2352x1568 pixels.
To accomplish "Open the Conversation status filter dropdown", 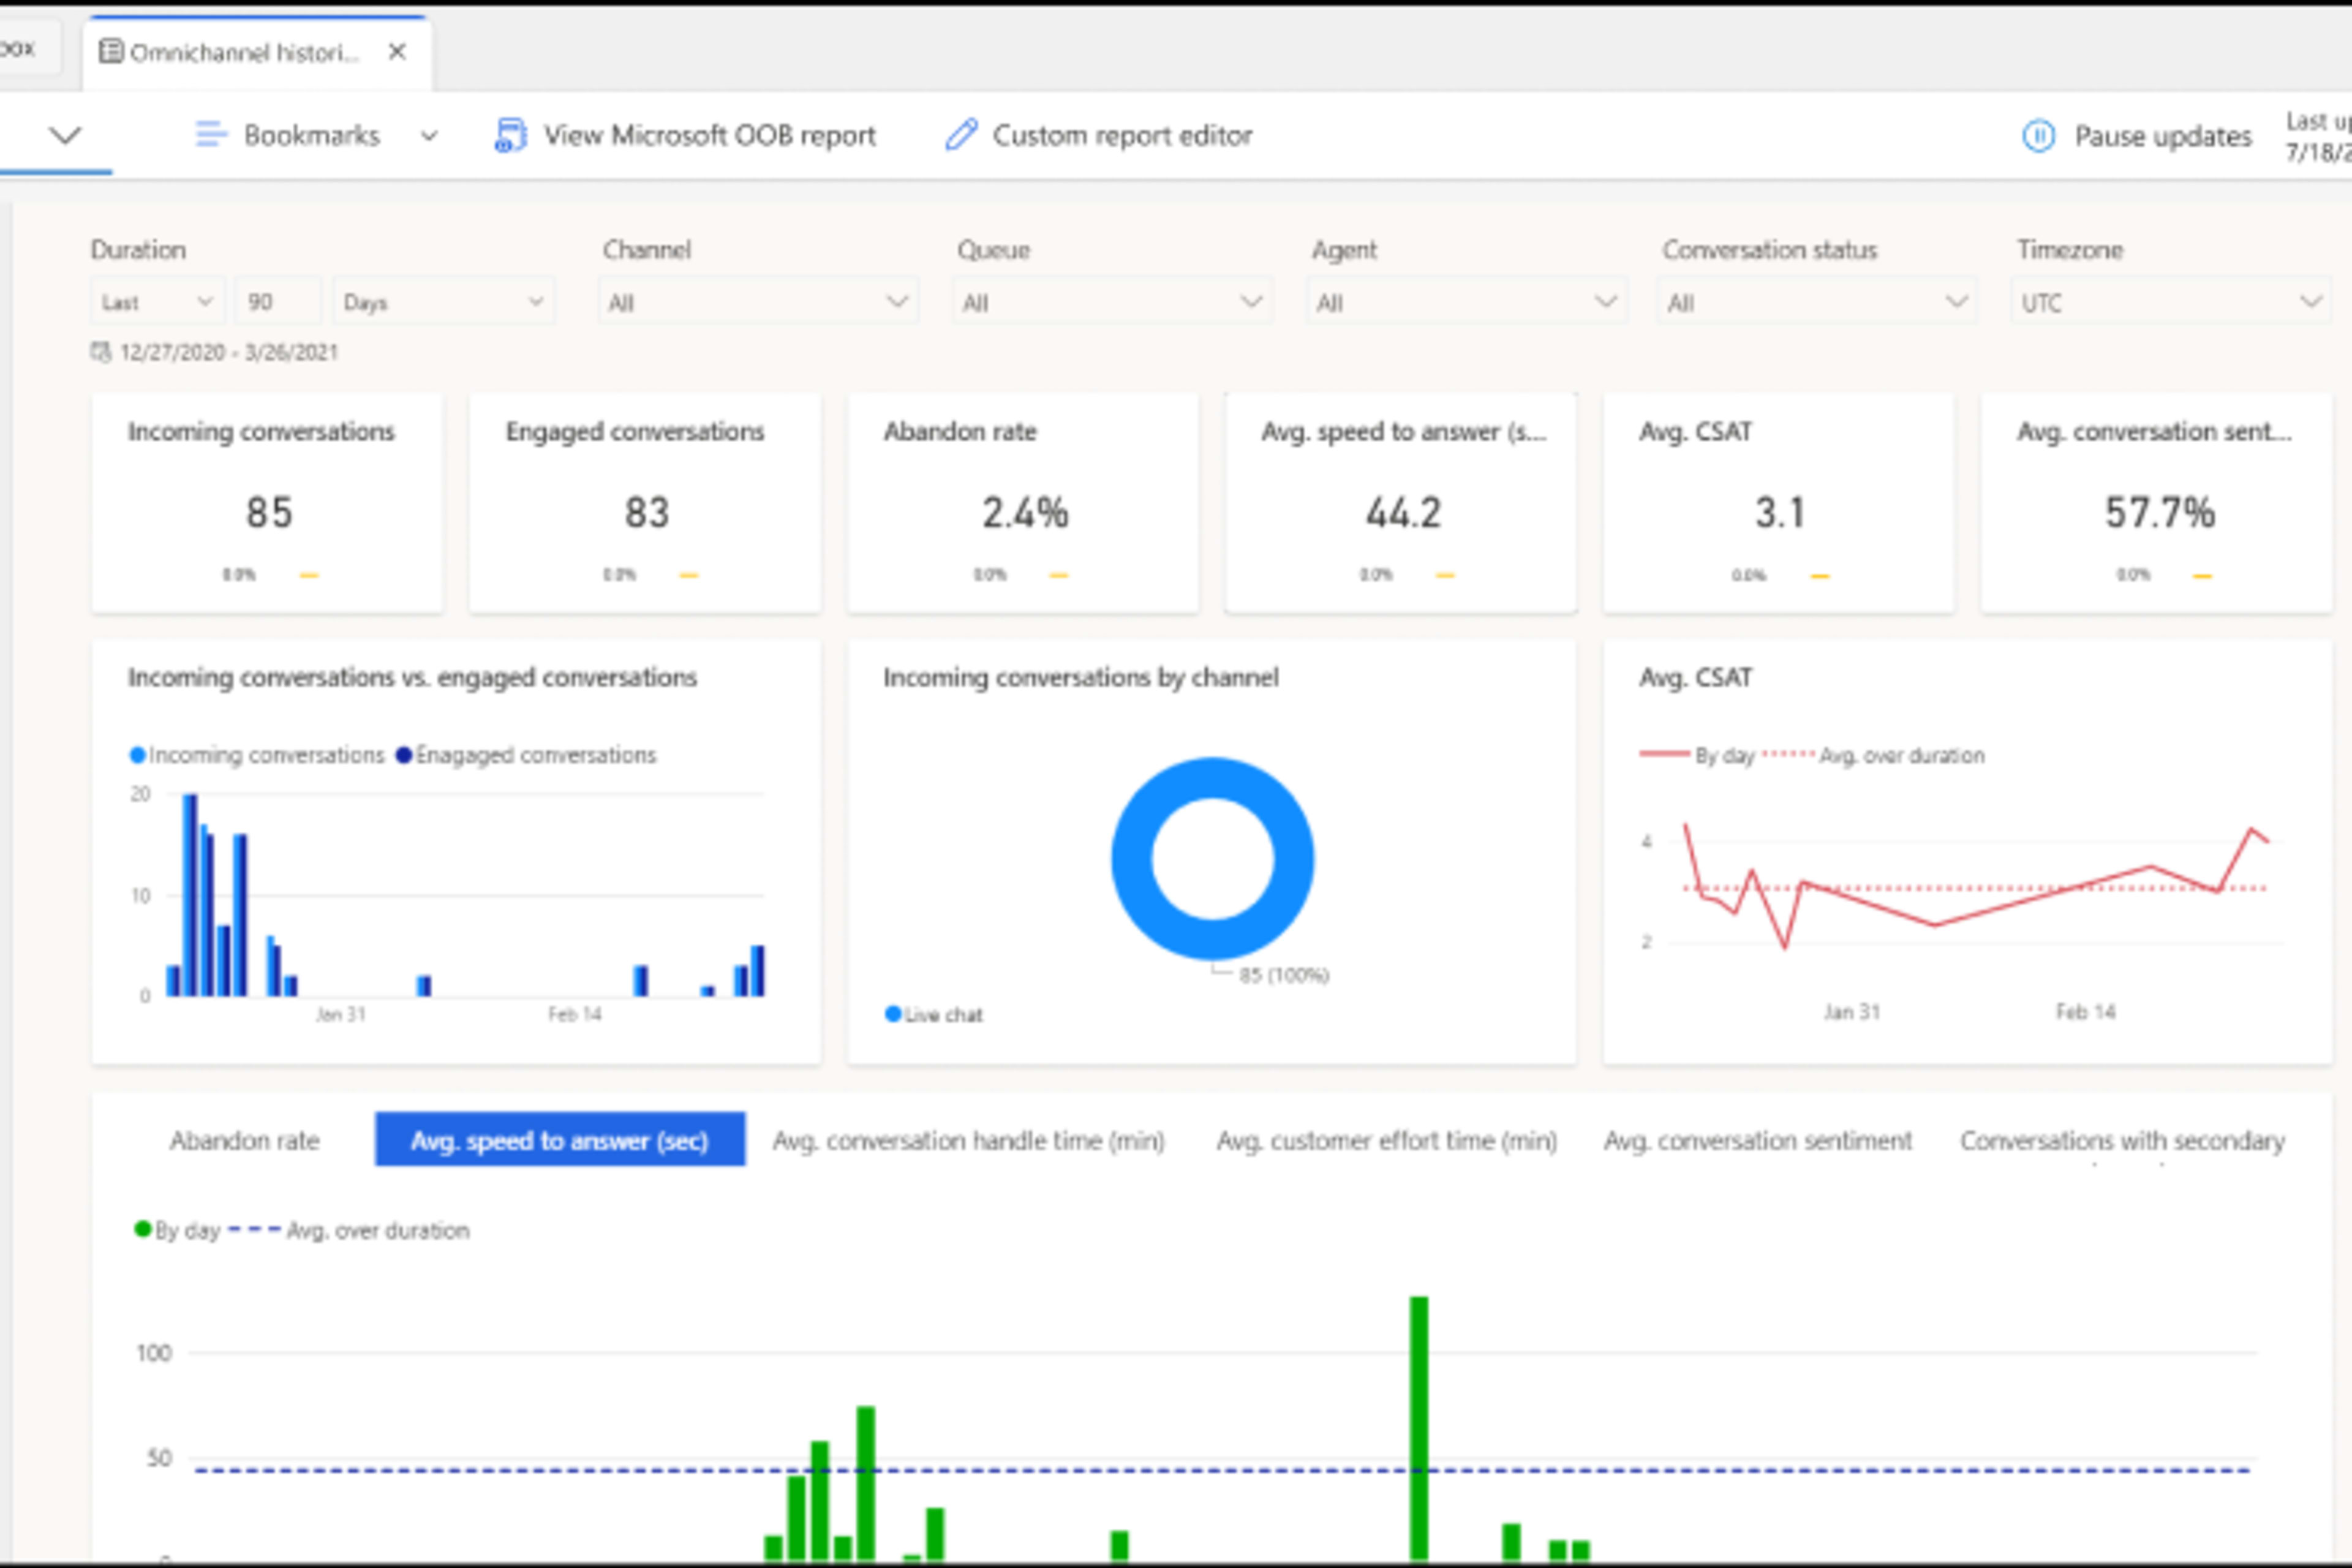I will pos(1817,302).
